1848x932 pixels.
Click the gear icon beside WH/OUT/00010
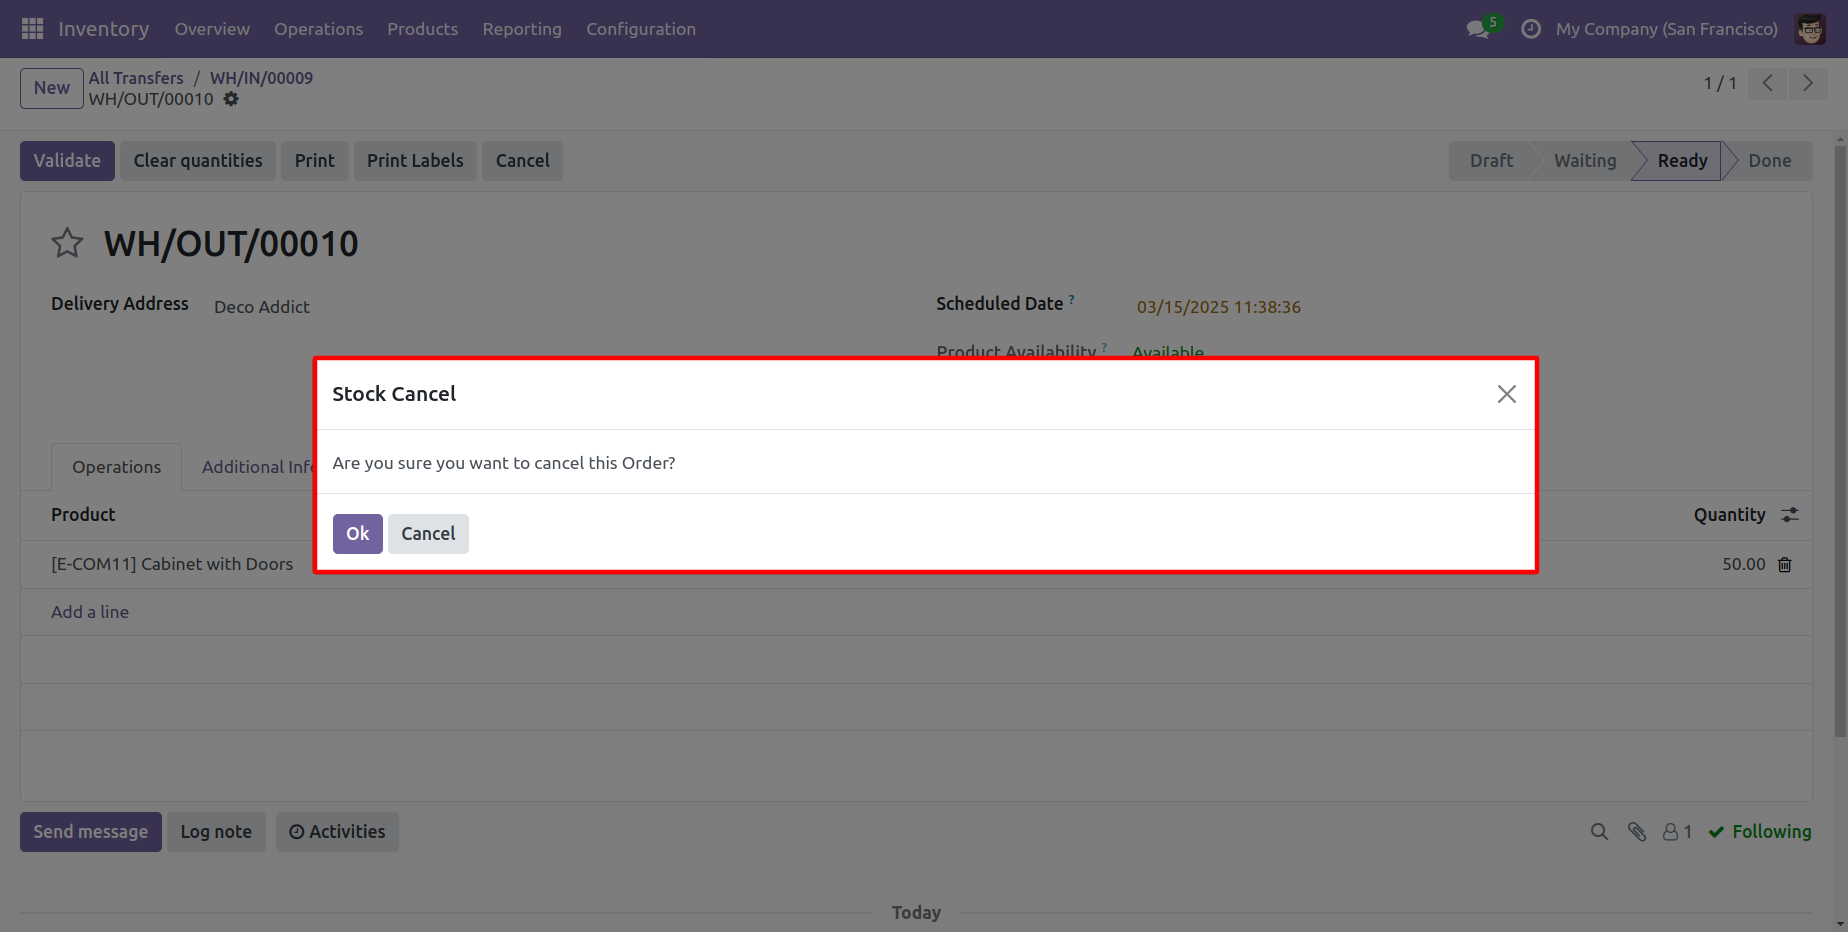coord(231,99)
